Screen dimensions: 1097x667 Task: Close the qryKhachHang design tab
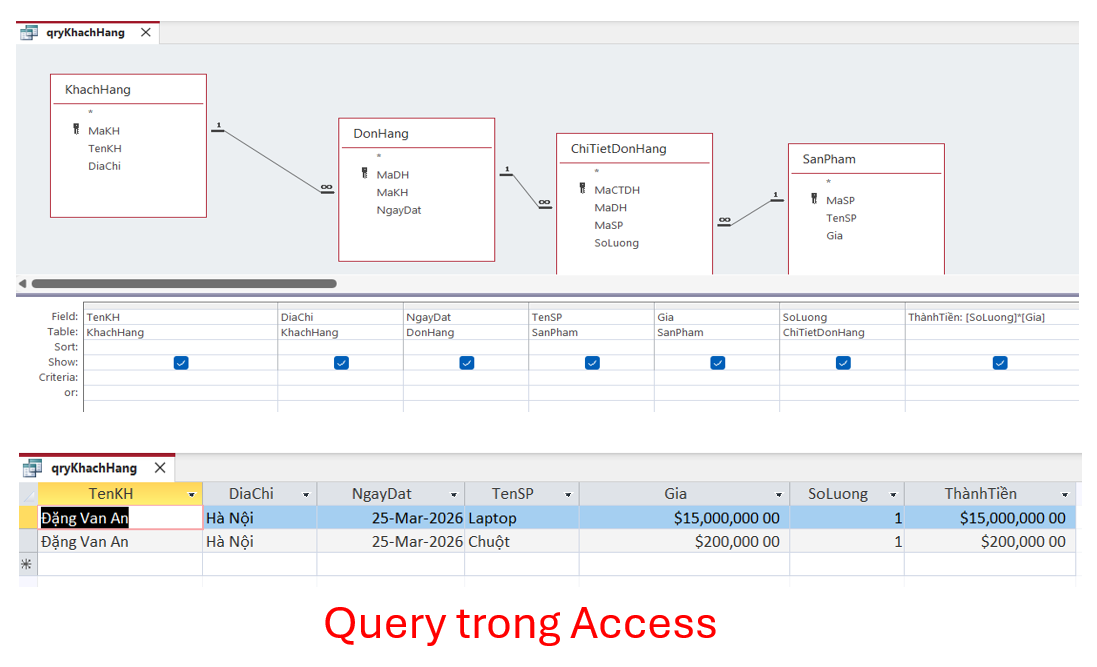coord(145,31)
